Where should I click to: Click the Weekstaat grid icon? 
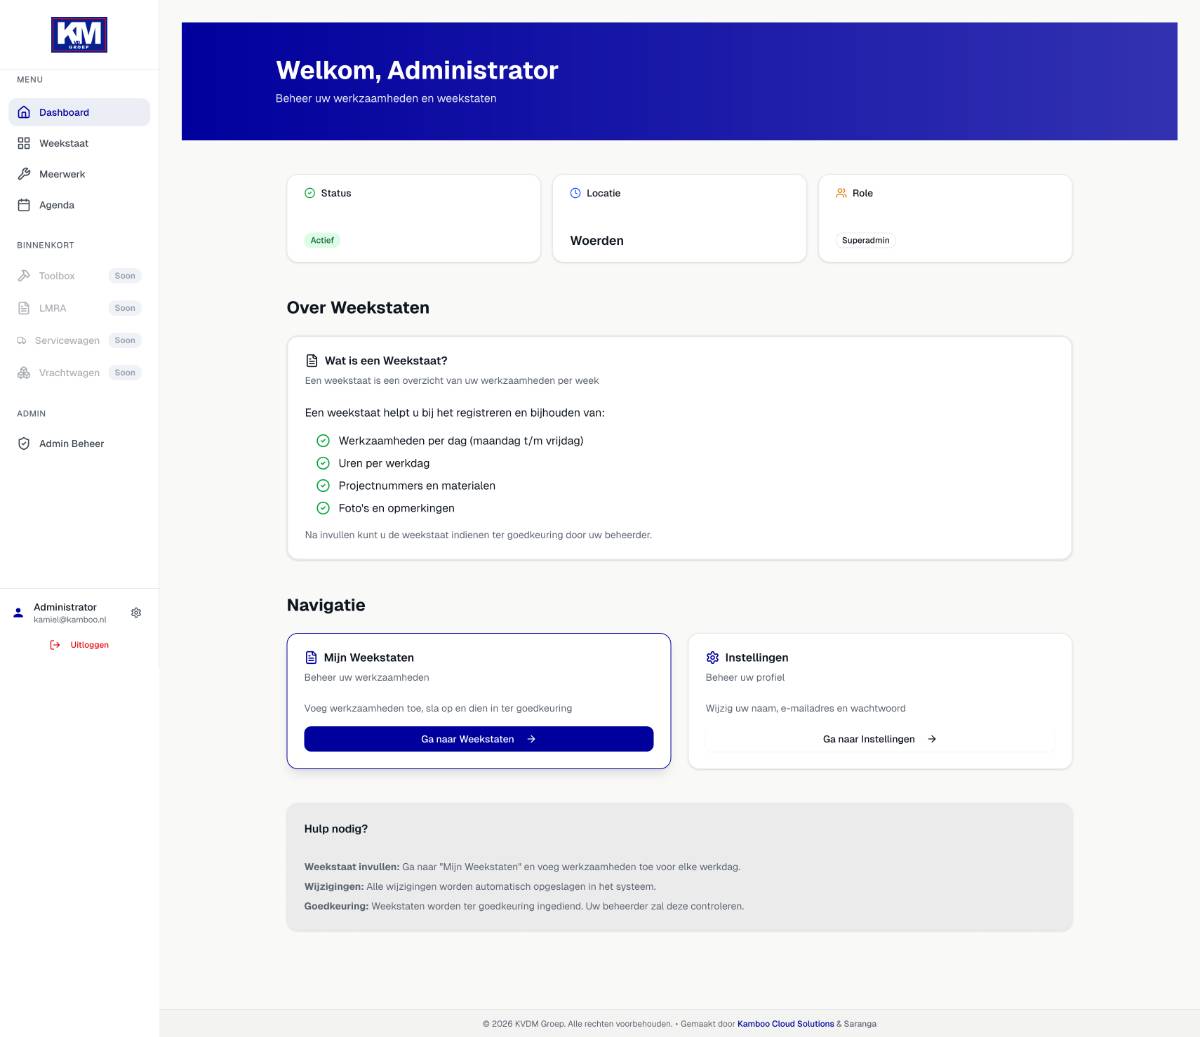coord(24,144)
